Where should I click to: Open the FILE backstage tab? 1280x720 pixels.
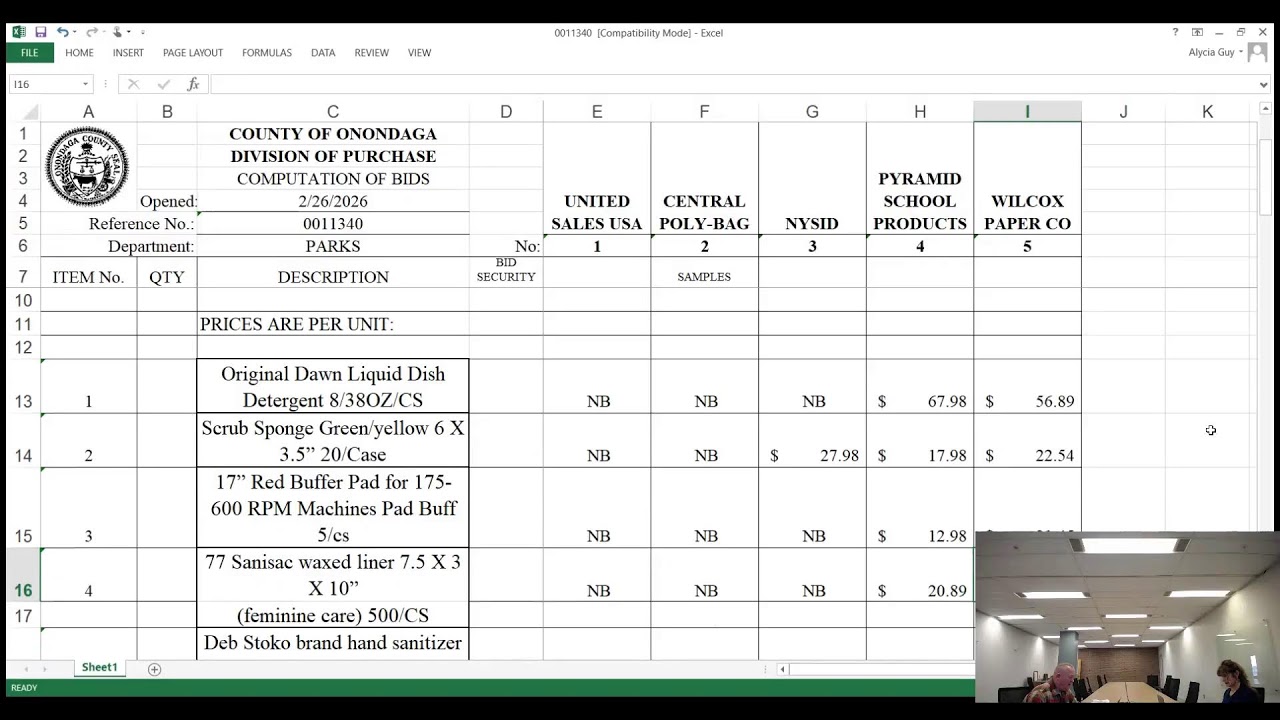click(30, 53)
